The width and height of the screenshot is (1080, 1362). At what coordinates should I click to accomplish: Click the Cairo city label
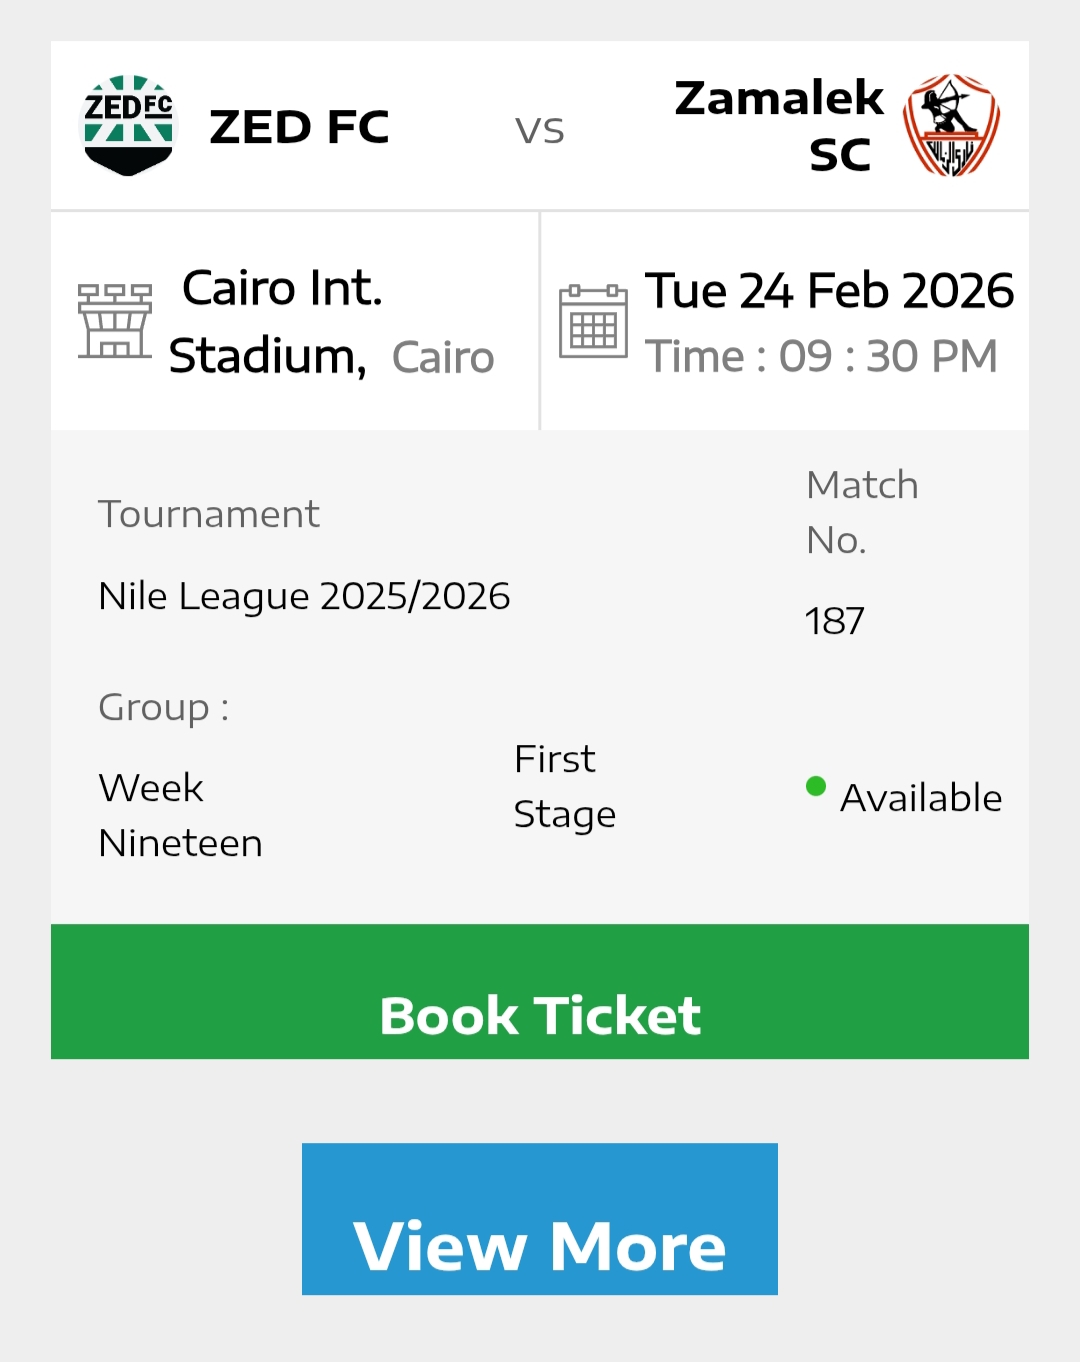click(x=442, y=357)
